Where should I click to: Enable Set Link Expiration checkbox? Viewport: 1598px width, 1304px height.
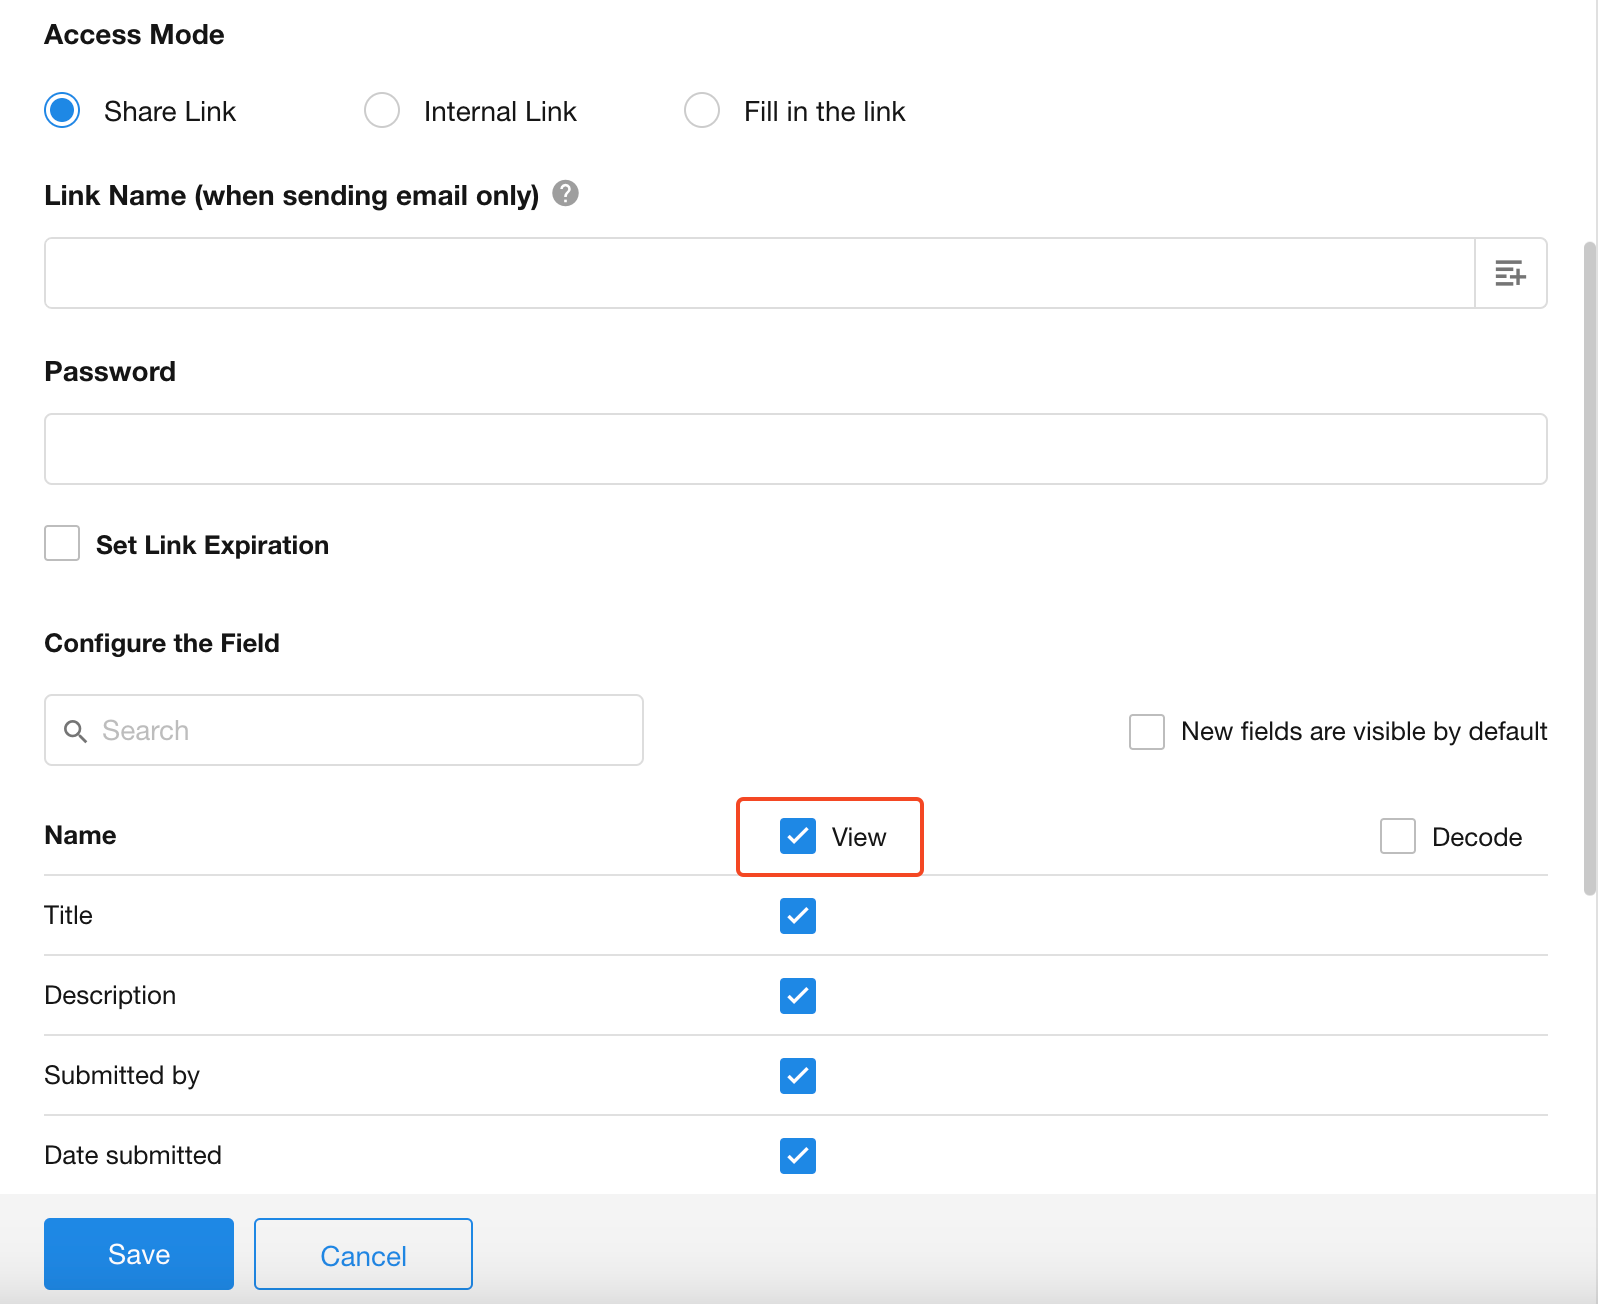pyautogui.click(x=62, y=544)
